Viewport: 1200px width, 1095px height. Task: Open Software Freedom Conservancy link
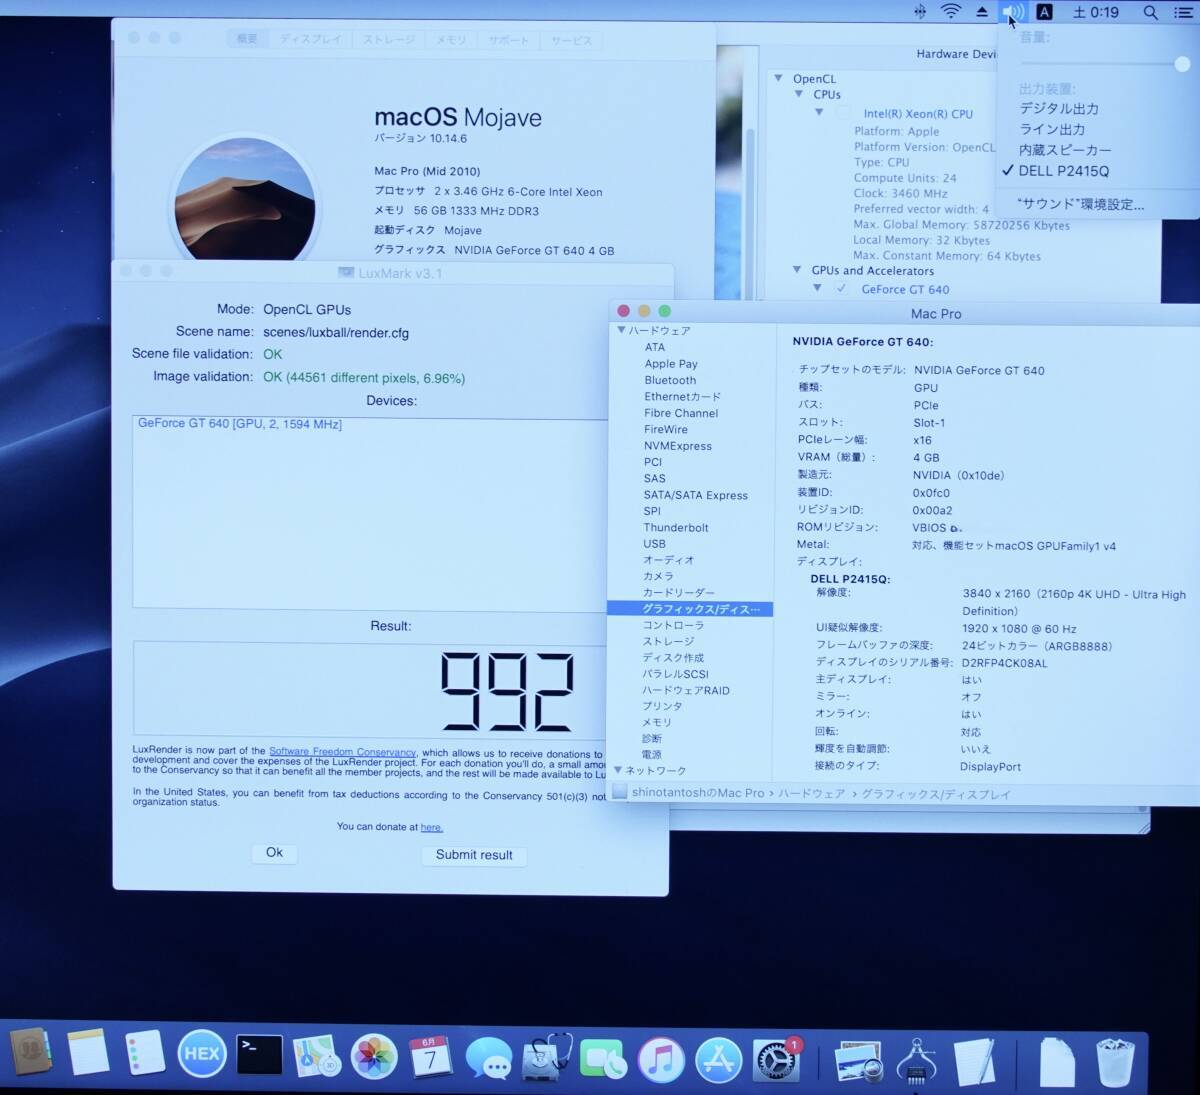click(x=342, y=752)
